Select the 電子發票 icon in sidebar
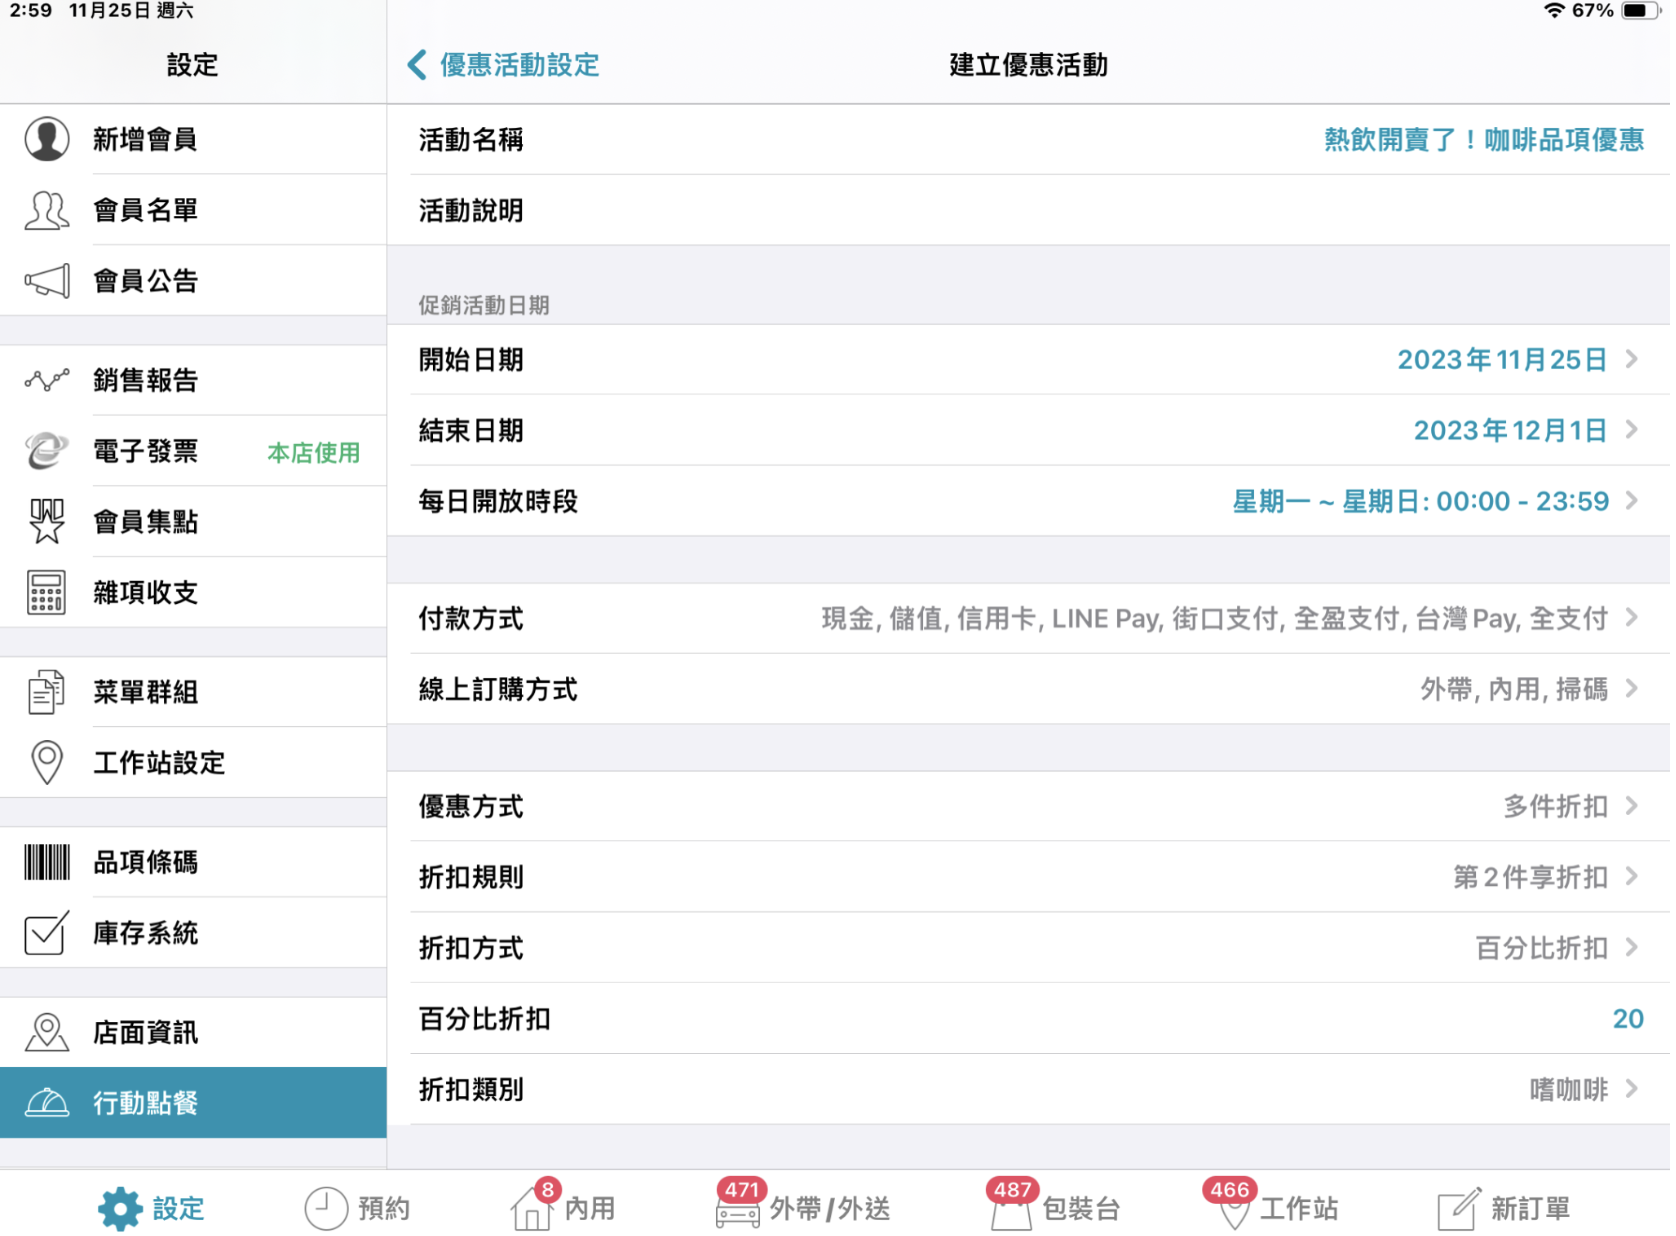Screen dimensions: 1676x1236 tap(47, 451)
